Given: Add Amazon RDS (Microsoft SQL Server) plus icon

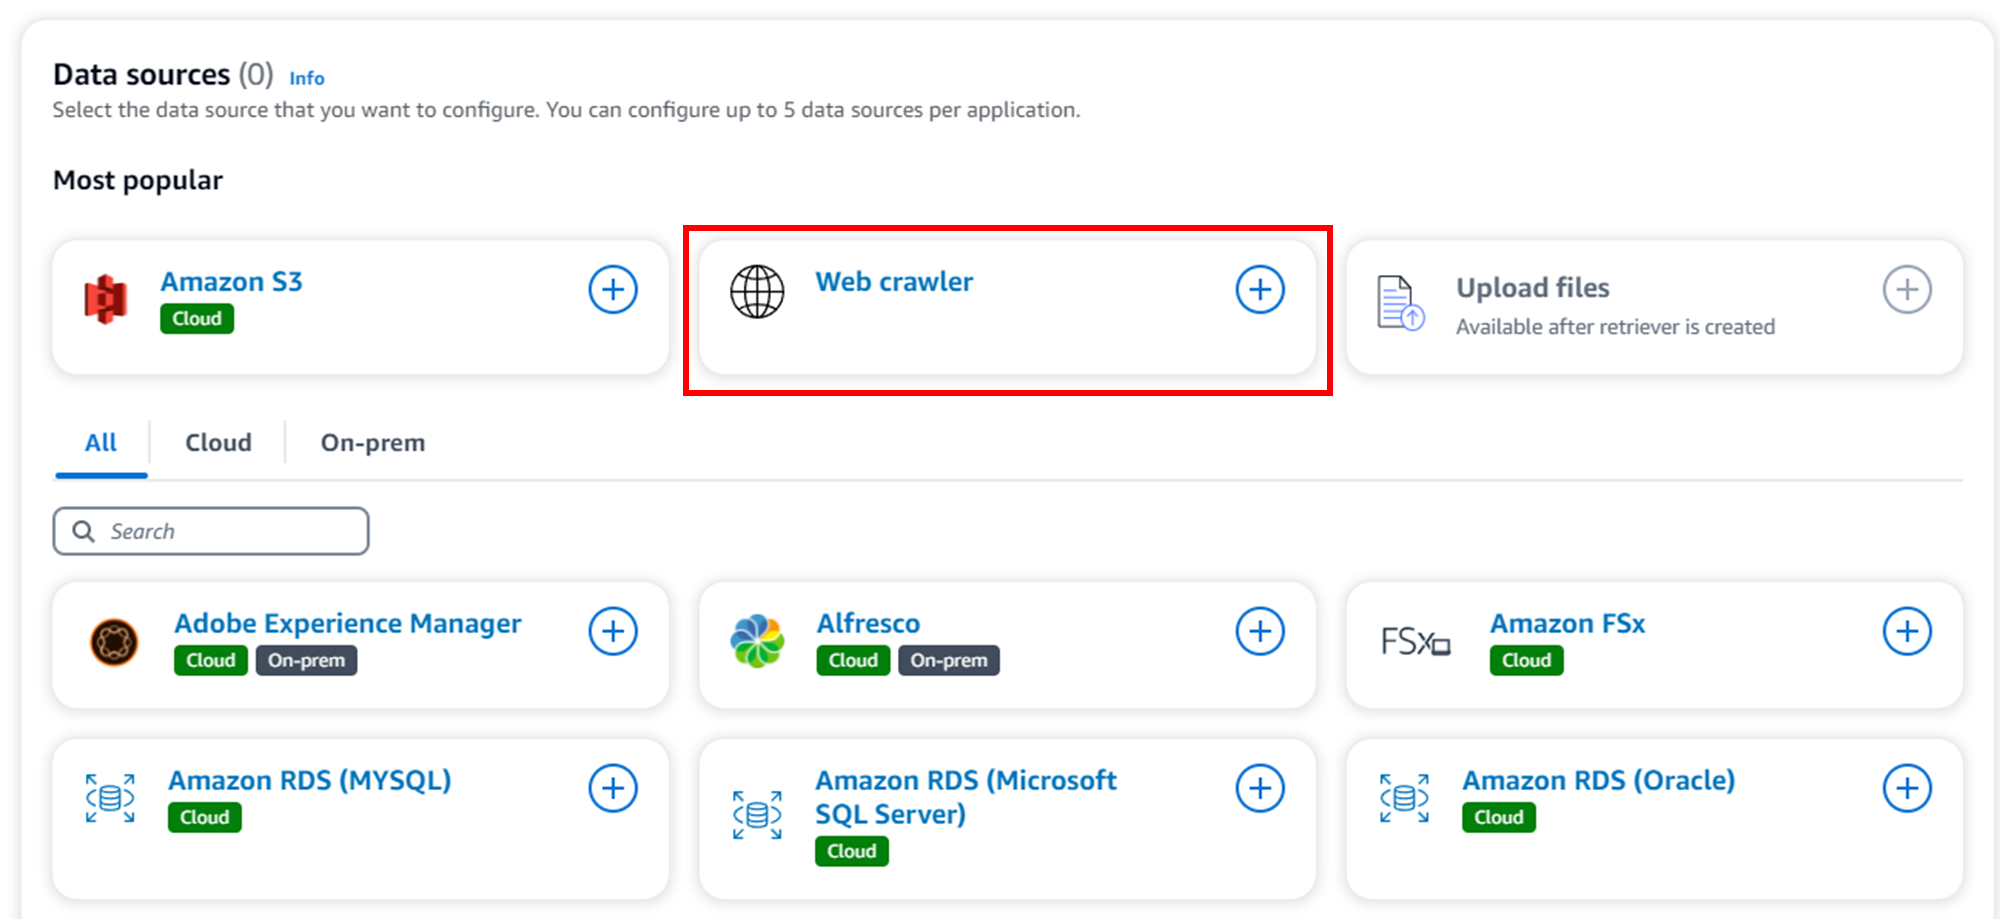Looking at the screenshot, I should (1260, 789).
